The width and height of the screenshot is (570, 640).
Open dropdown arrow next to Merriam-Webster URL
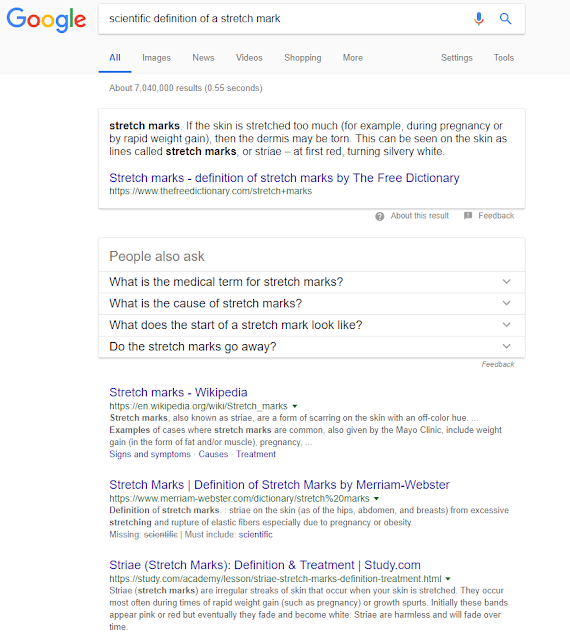click(x=376, y=499)
